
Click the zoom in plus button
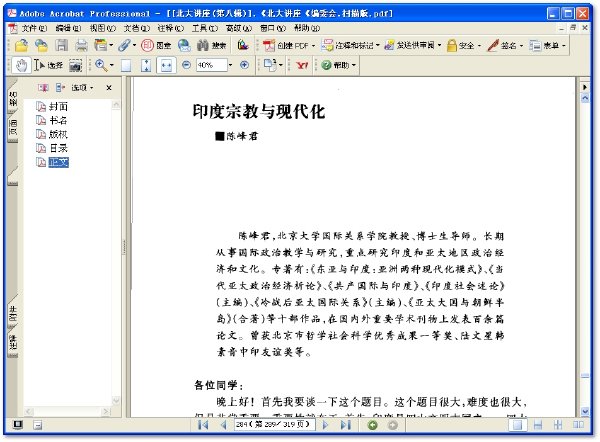(x=245, y=65)
